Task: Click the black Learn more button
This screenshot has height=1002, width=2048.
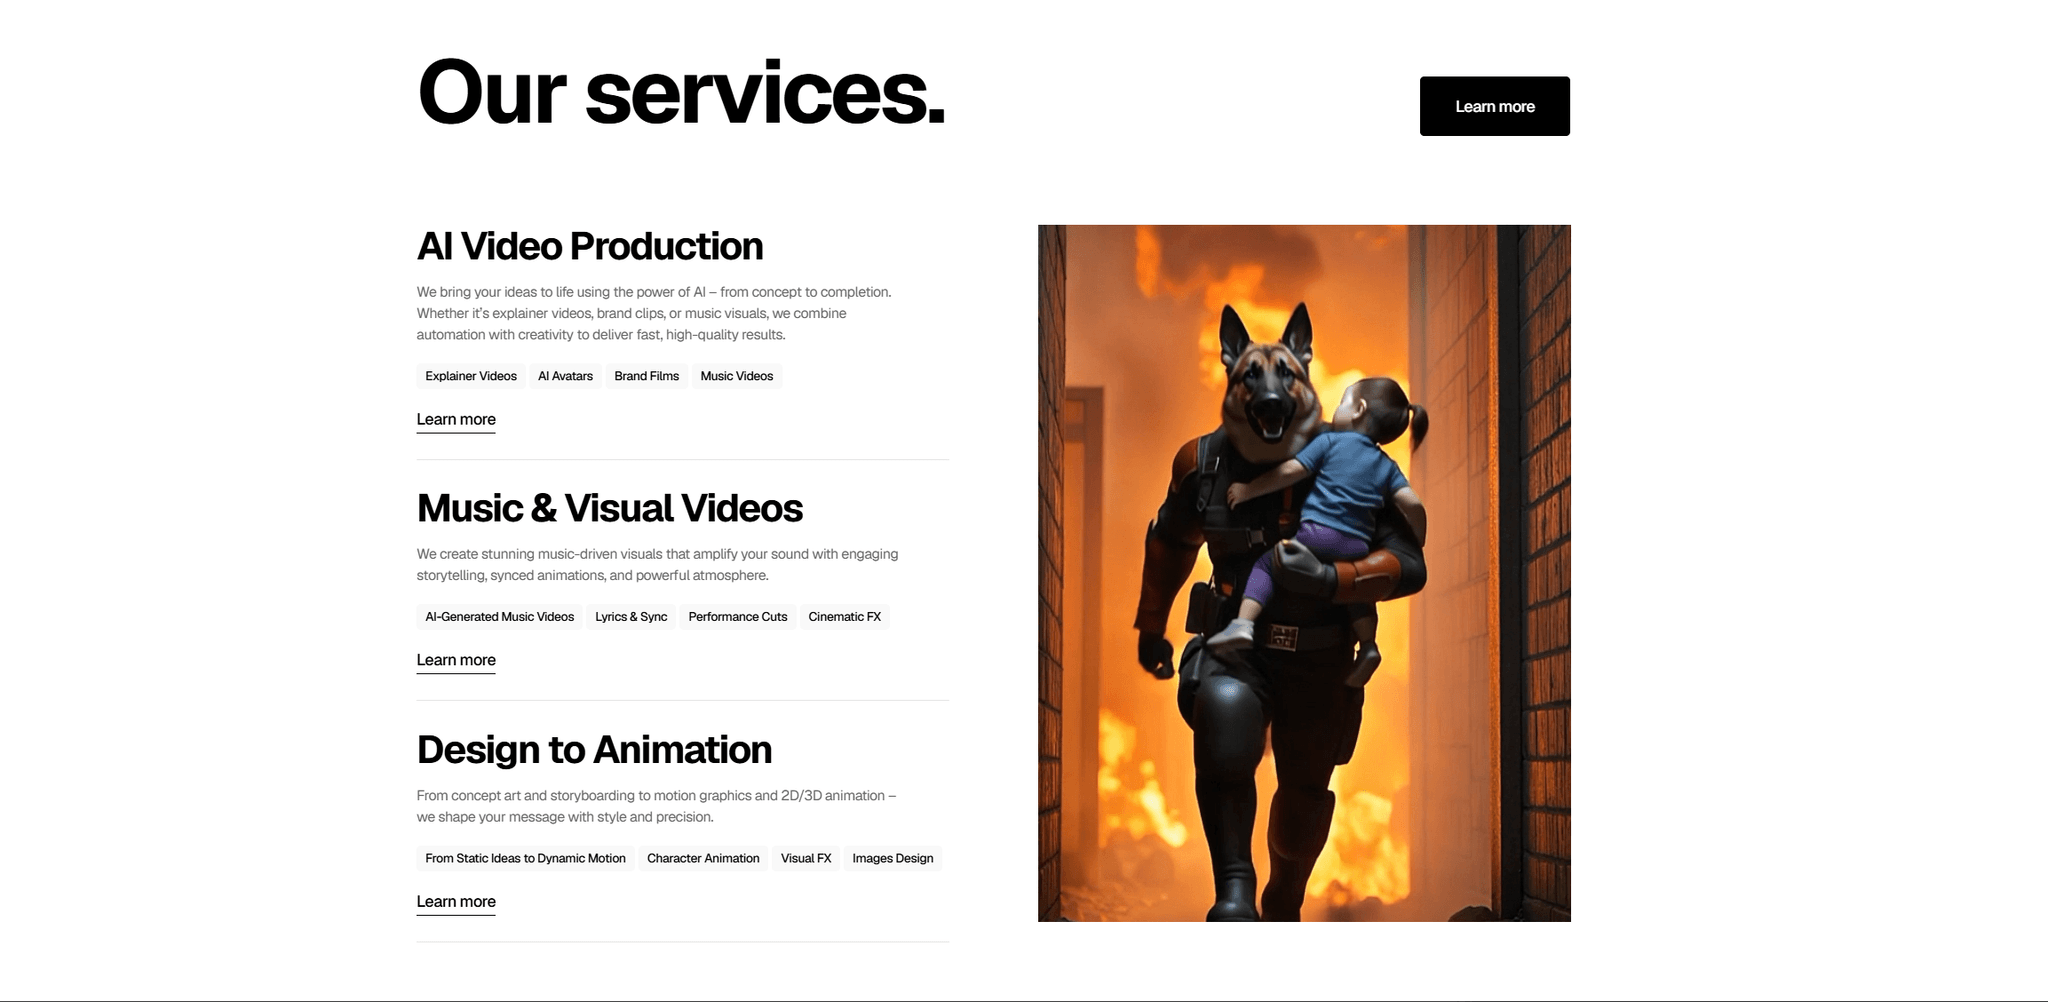Action: [x=1494, y=106]
